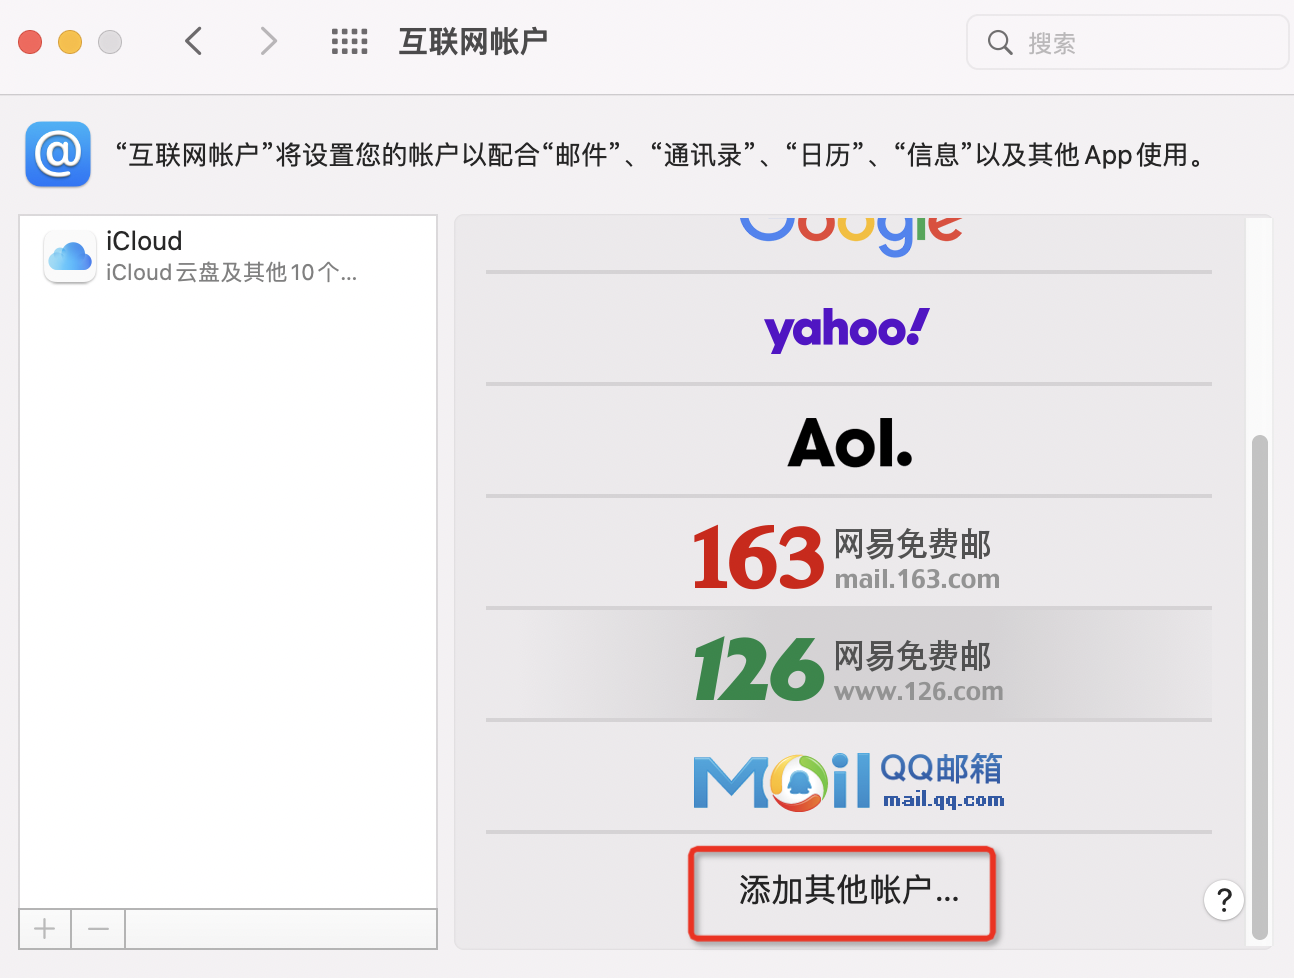
Task: Click the @ Internet Accounts icon
Action: click(x=57, y=154)
